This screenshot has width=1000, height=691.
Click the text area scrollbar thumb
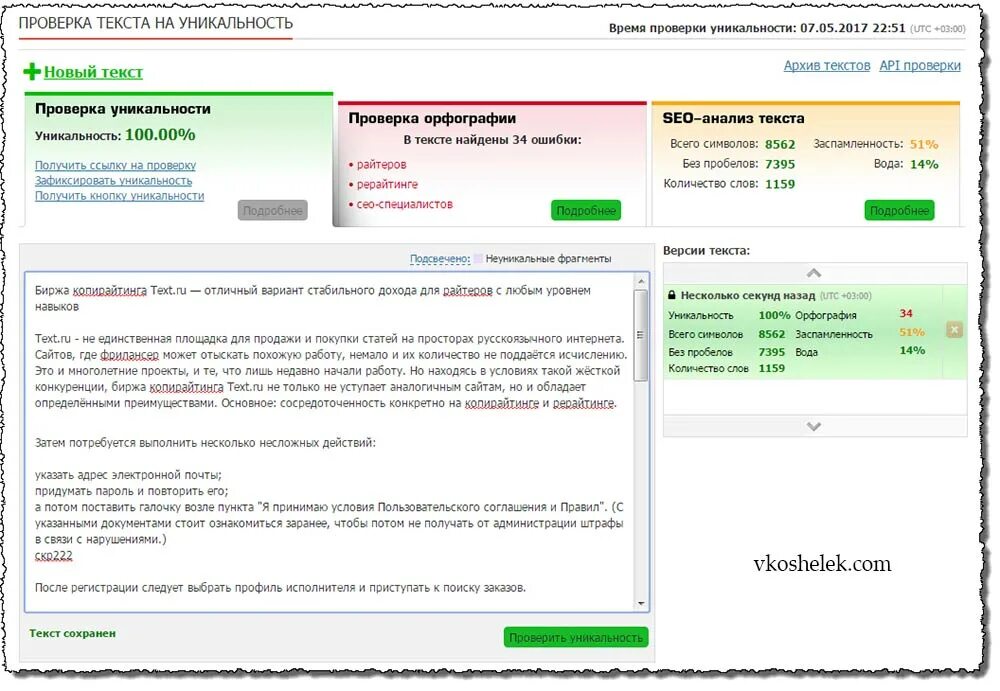(640, 335)
